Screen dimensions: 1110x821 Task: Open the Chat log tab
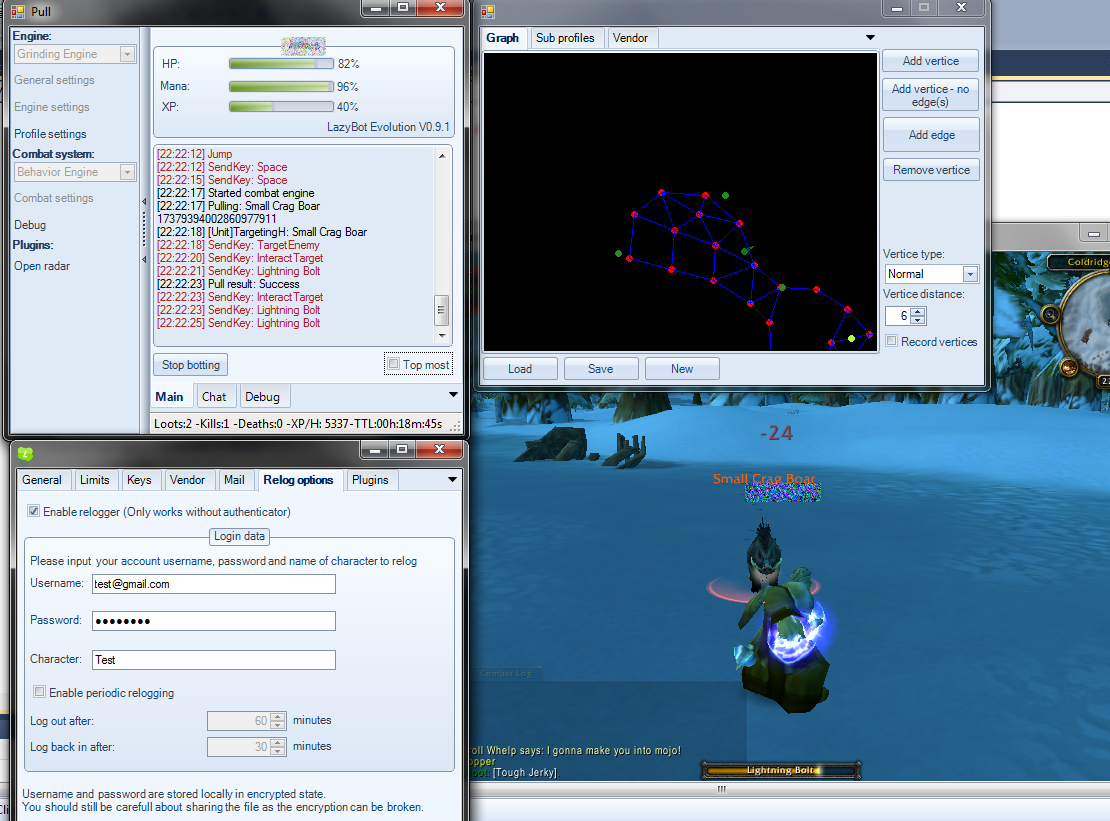click(214, 397)
